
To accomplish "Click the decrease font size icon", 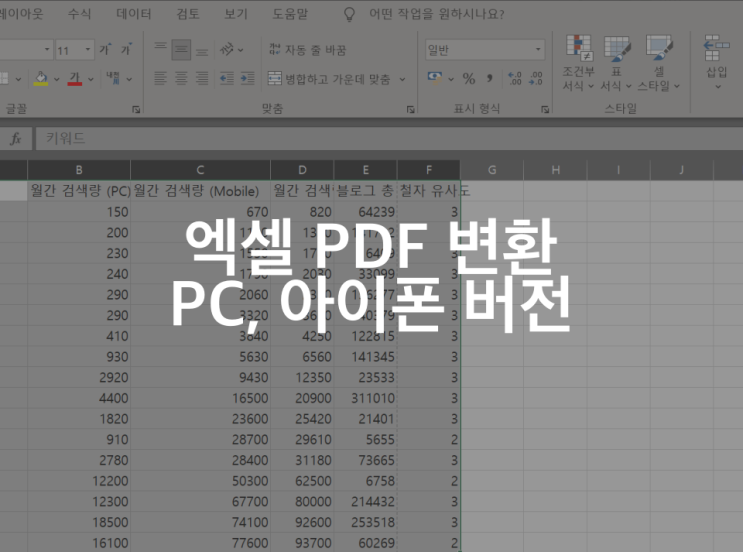I will pos(126,49).
